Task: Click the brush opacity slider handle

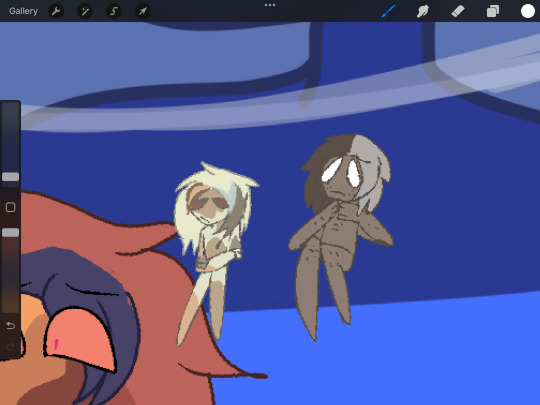Action: [11, 232]
